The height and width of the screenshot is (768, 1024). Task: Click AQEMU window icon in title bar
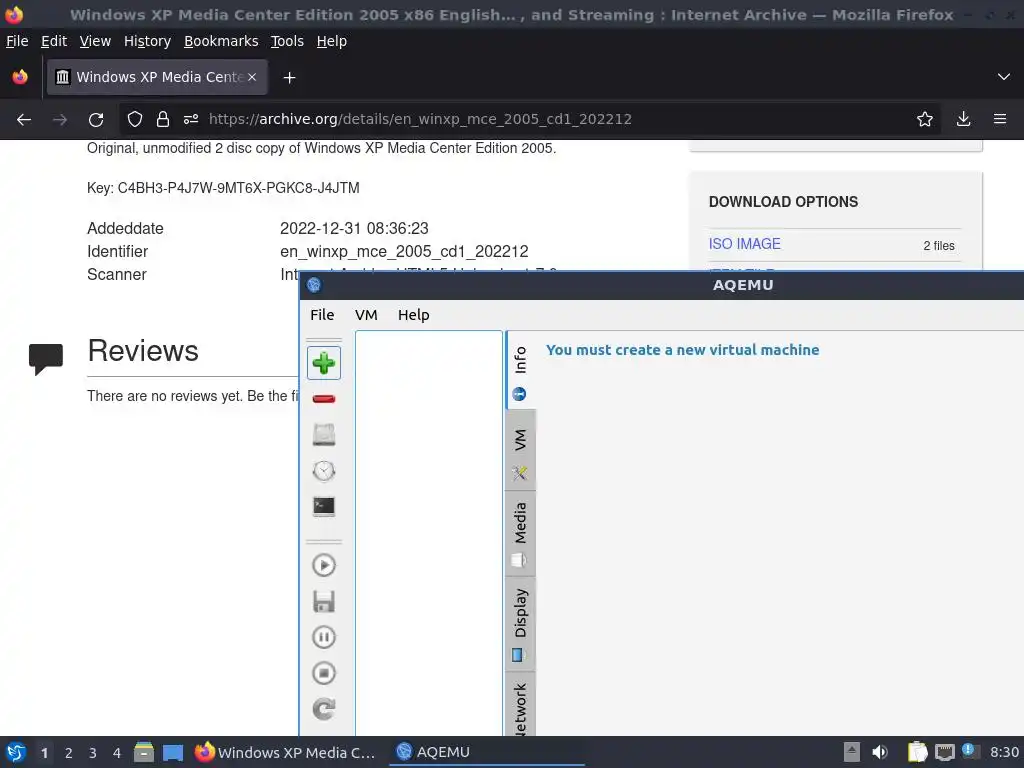point(314,285)
